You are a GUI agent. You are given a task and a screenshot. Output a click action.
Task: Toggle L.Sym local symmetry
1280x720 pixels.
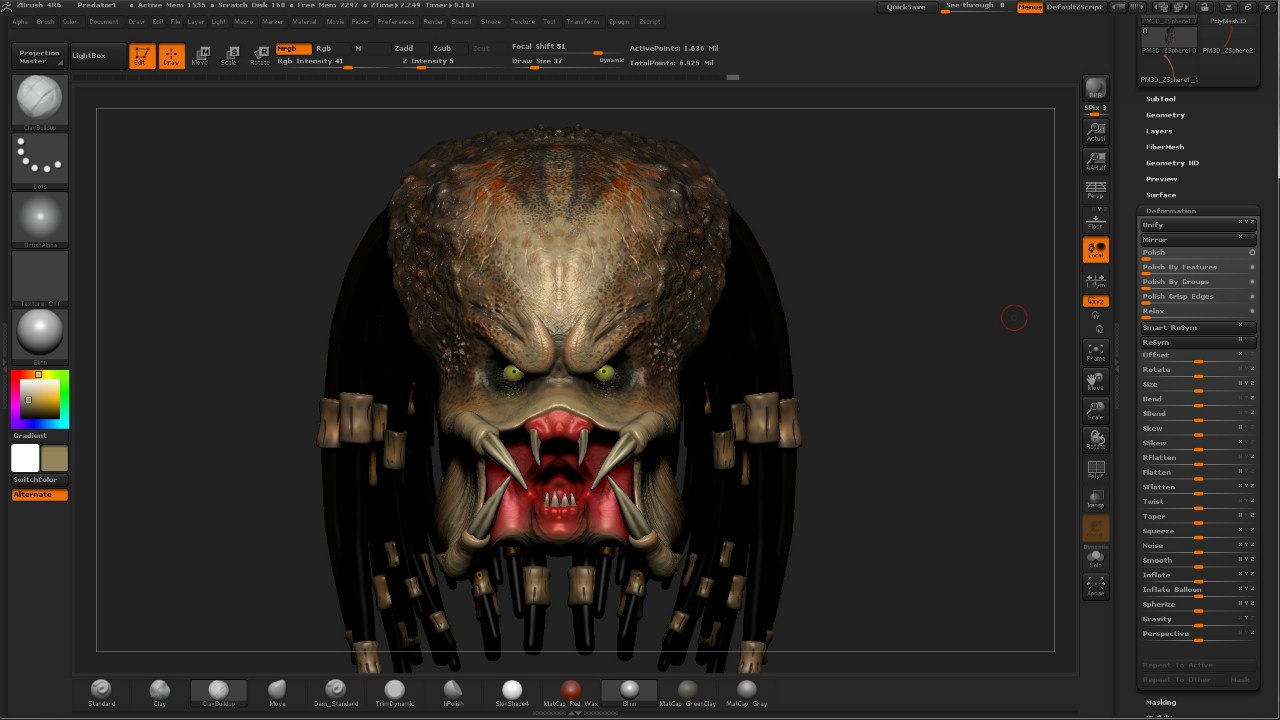tap(1096, 279)
